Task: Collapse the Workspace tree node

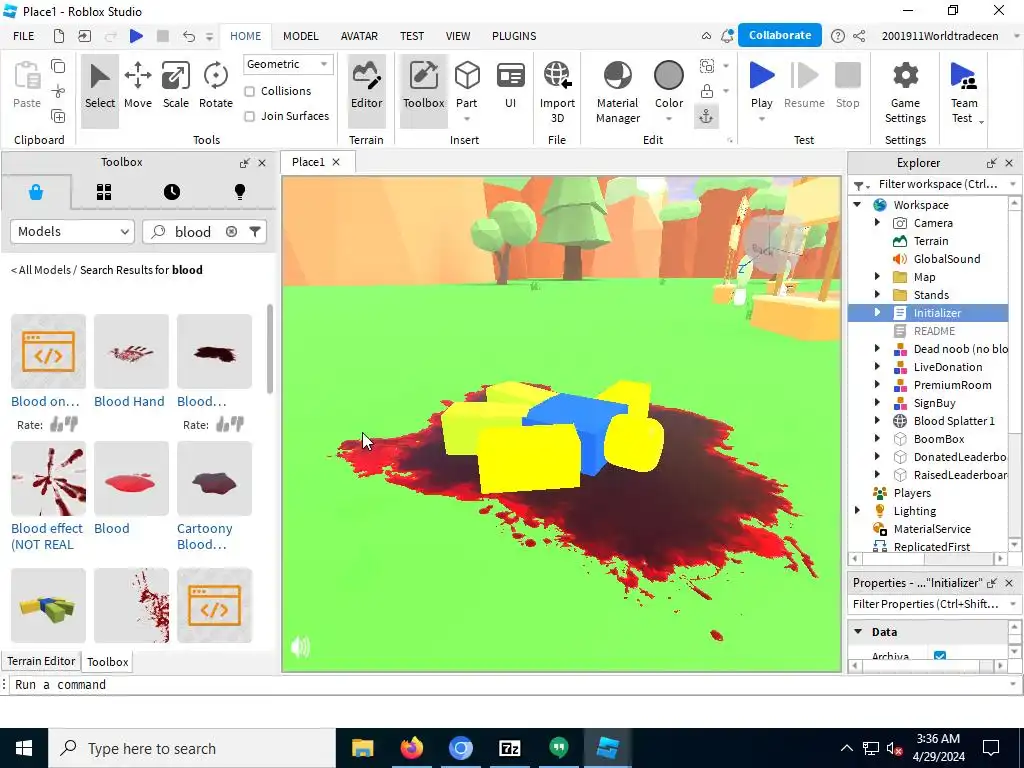Action: (857, 205)
